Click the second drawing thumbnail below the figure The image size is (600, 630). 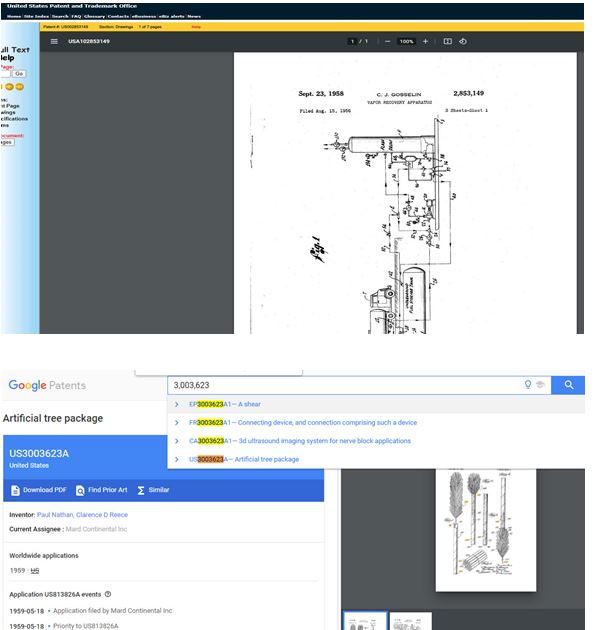[x=410, y=621]
